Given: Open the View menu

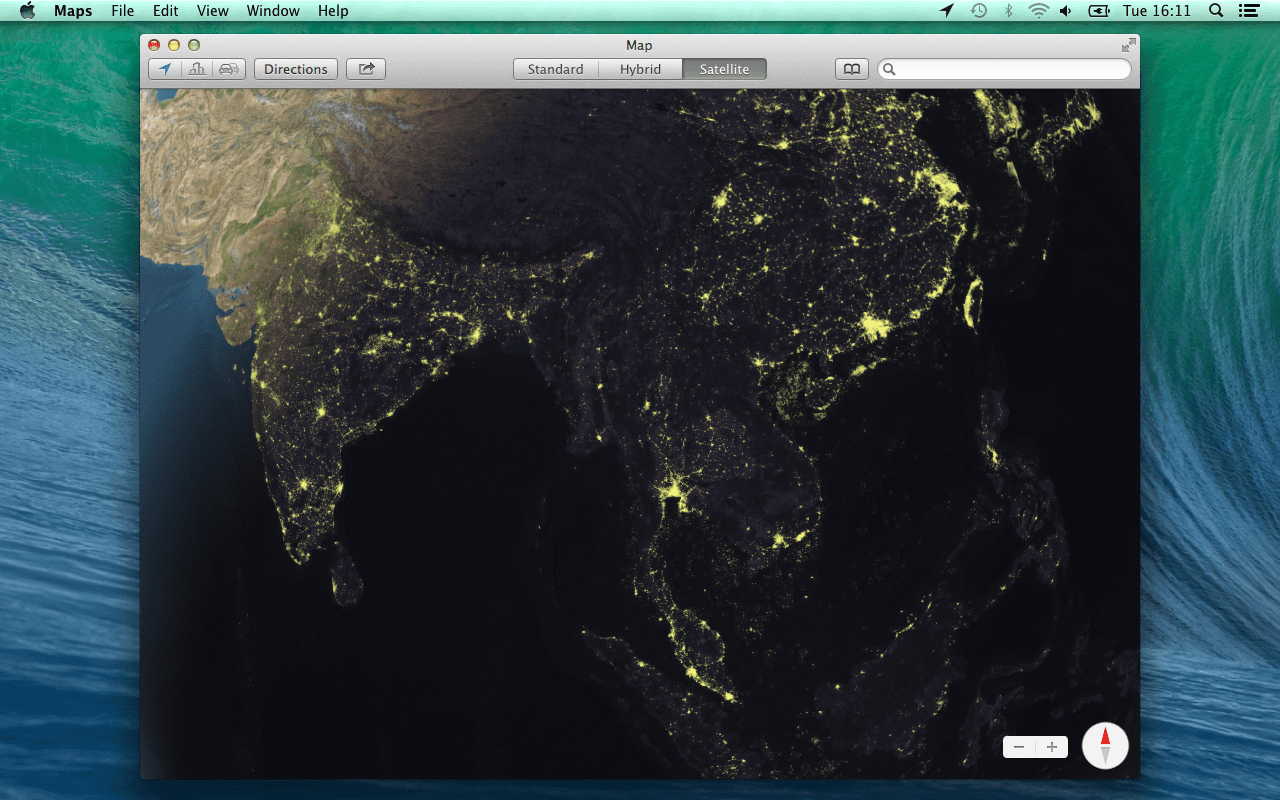Looking at the screenshot, I should coord(213,11).
